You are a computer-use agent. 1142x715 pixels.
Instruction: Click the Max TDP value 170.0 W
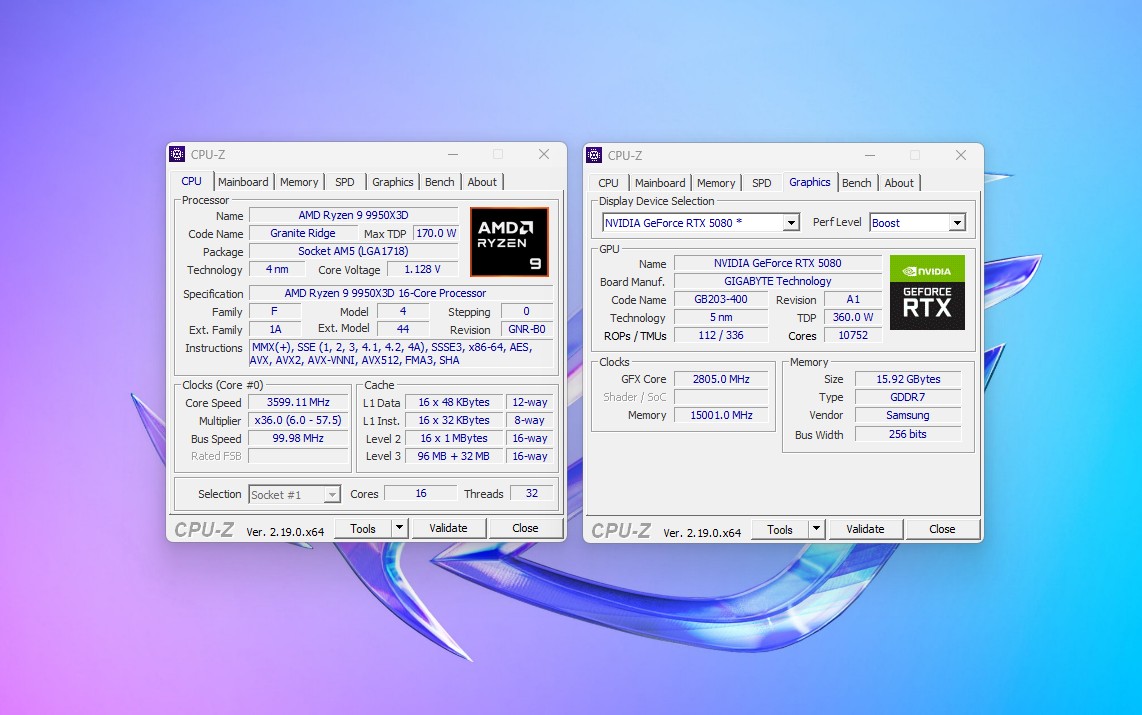click(436, 233)
